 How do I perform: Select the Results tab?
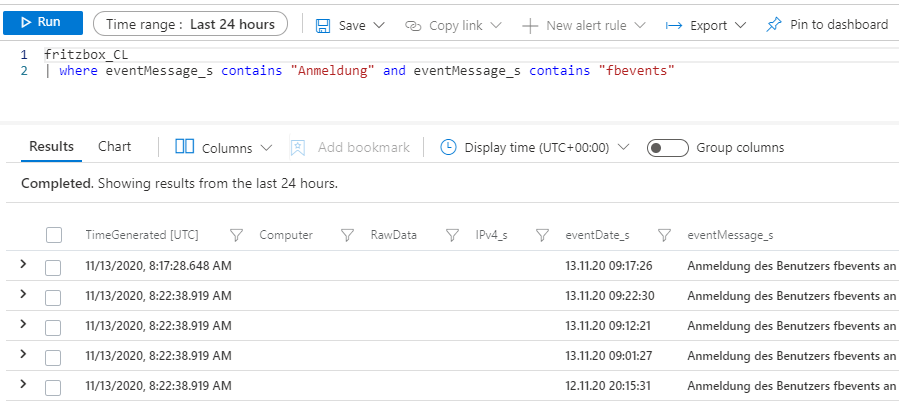51,147
